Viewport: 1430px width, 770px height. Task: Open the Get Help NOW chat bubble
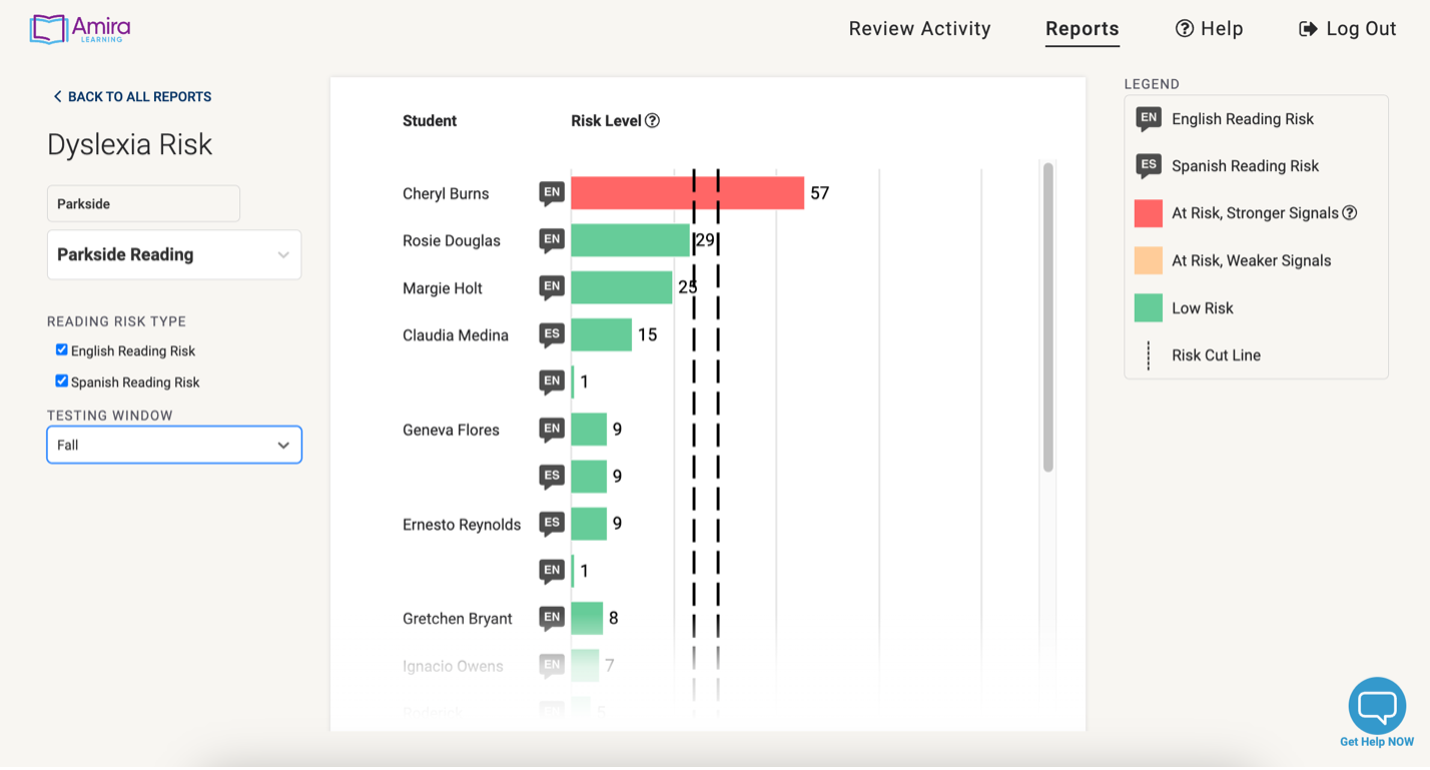pyautogui.click(x=1377, y=705)
